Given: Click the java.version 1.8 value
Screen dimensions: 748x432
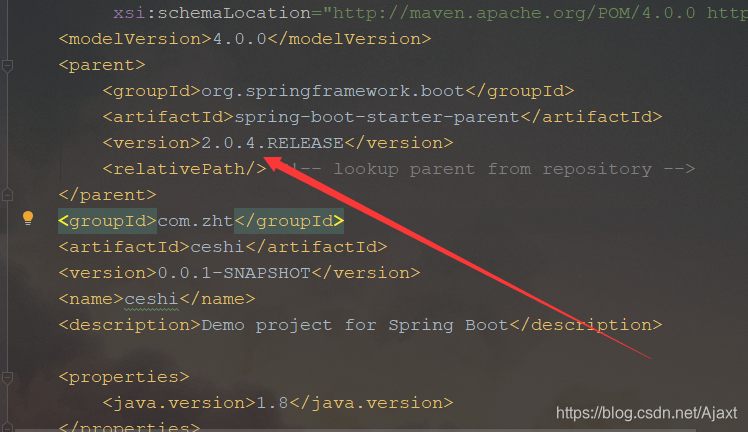Looking at the screenshot, I should click(272, 403).
